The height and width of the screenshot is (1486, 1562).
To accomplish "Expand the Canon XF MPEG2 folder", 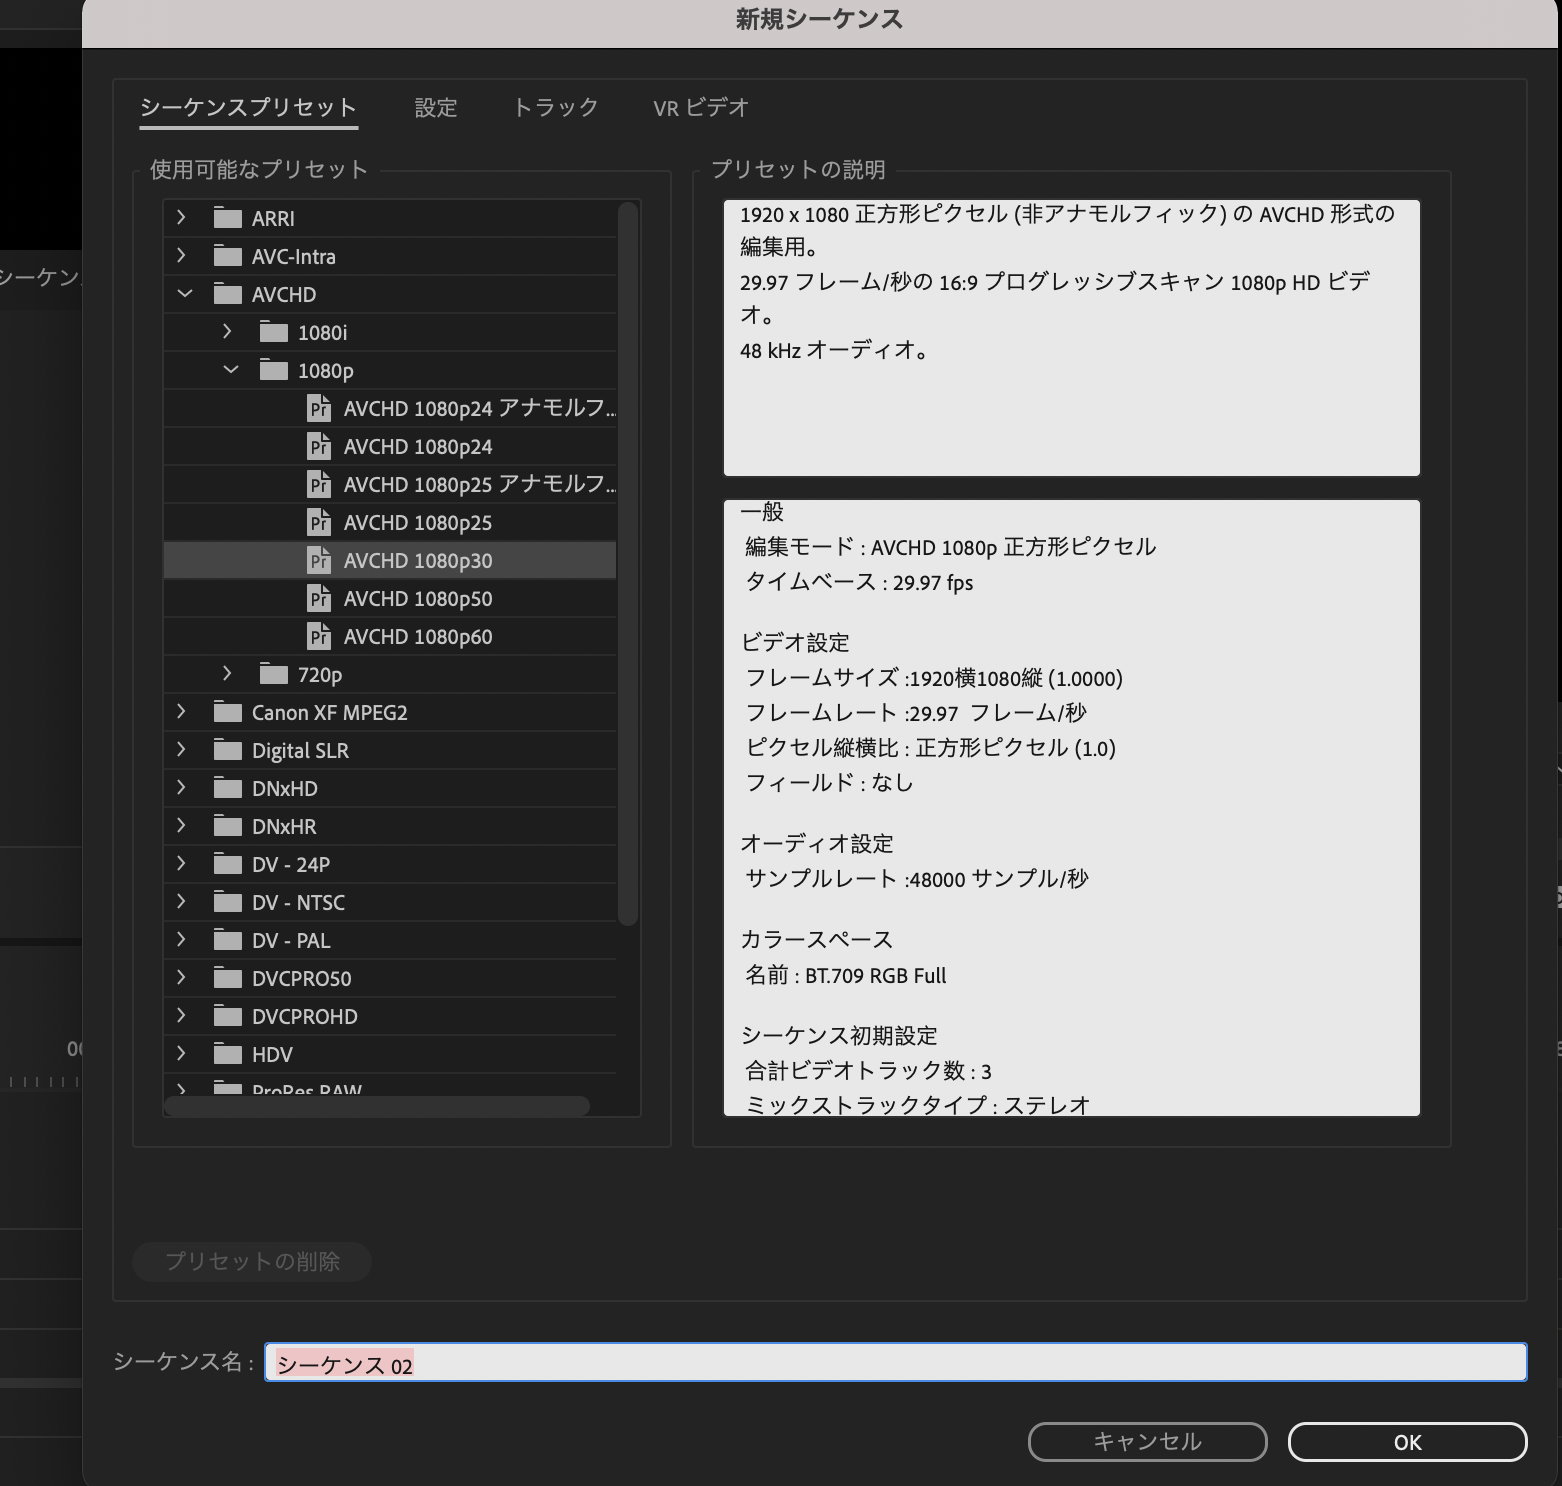I will [x=182, y=712].
